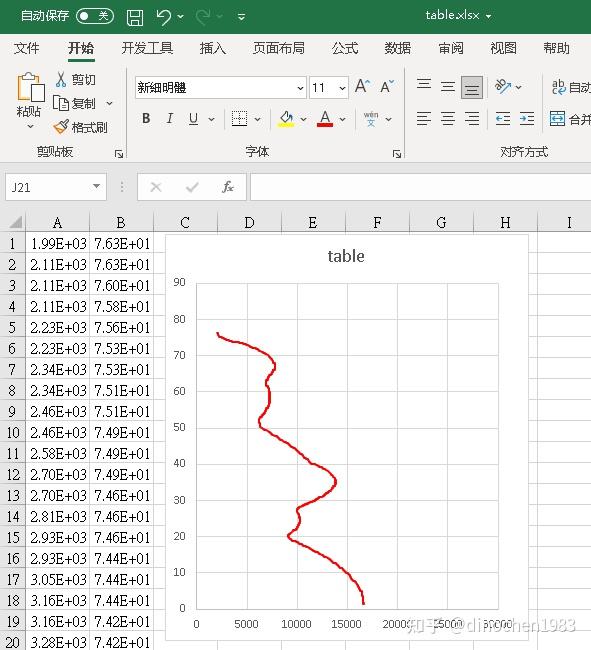
Task: Open the font size dropdown
Action: click(x=342, y=88)
